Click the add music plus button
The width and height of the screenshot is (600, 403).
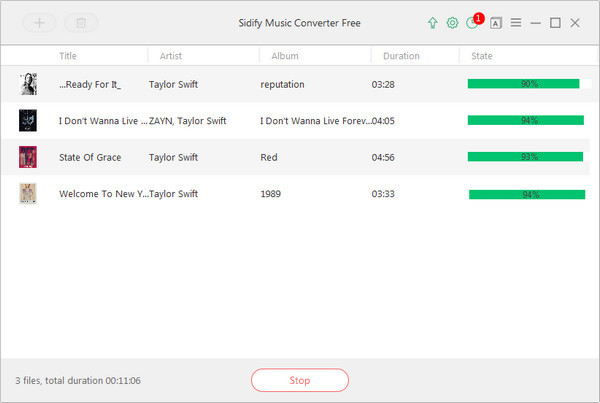pos(39,23)
